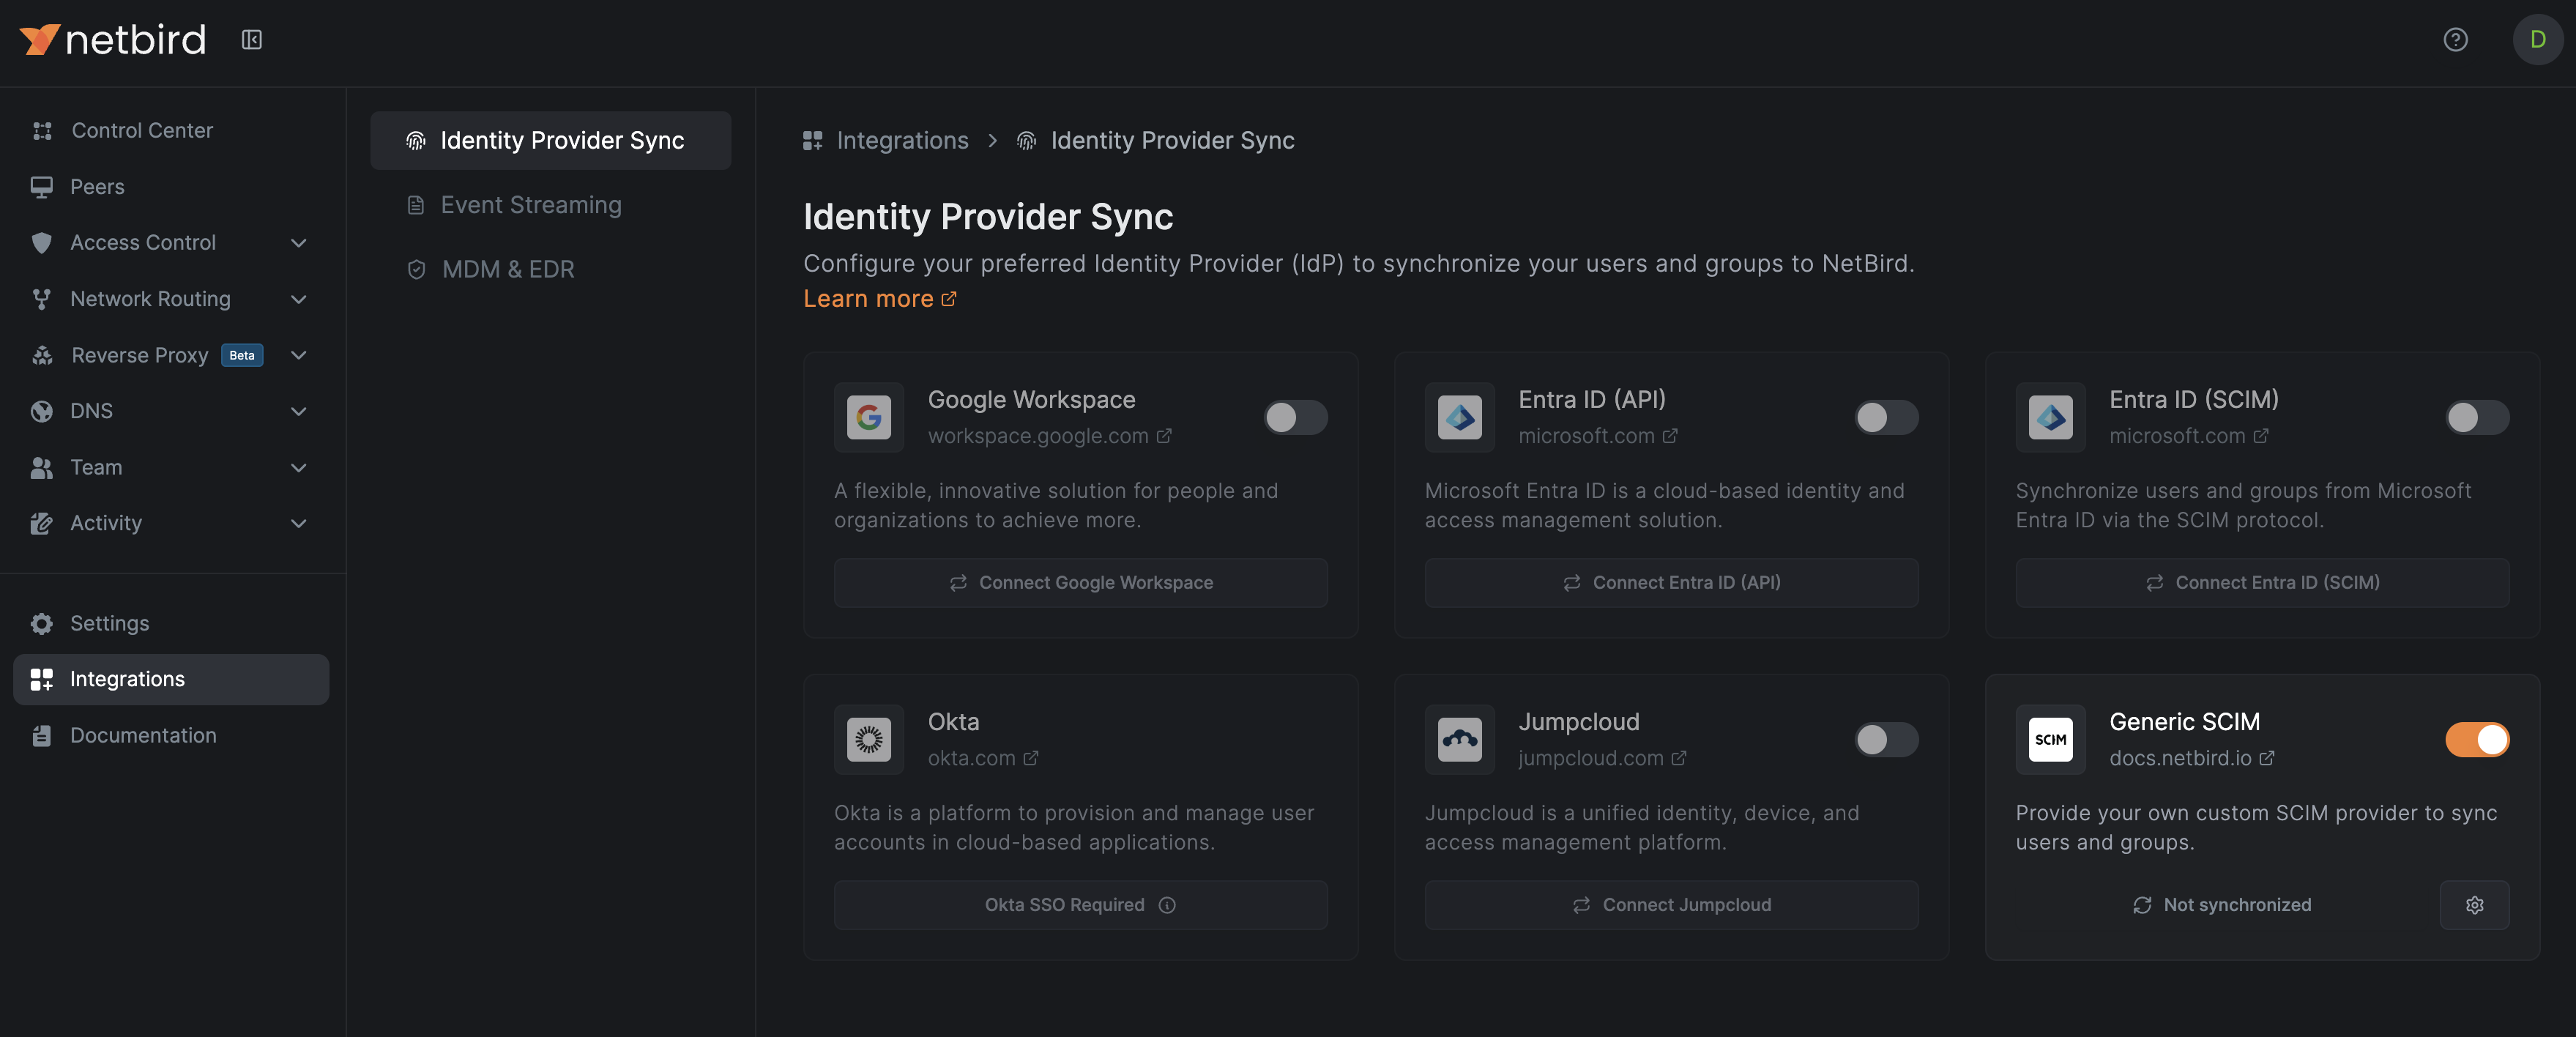
Task: Open microsoft.com link under Entra ID (API)
Action: (1597, 436)
